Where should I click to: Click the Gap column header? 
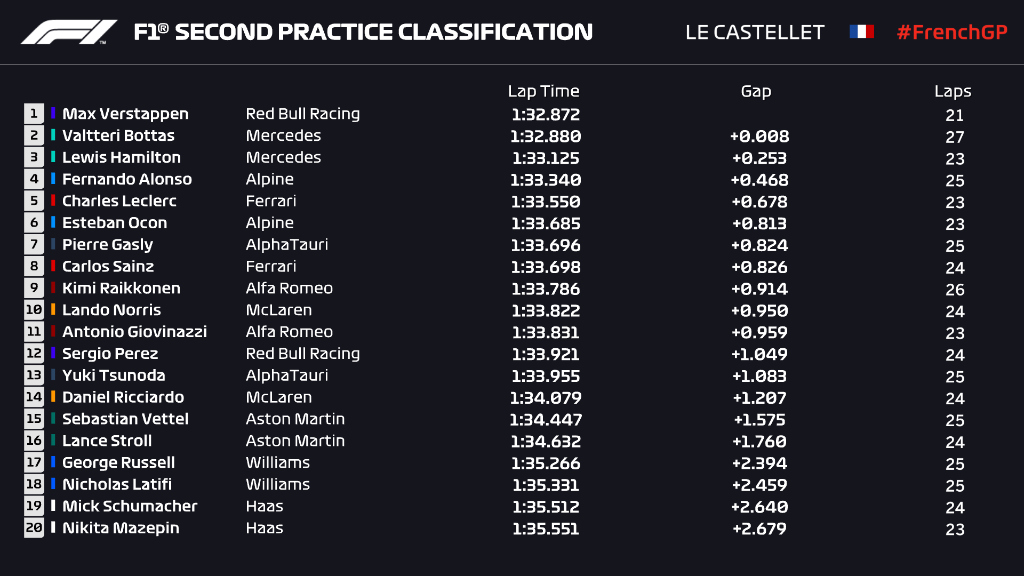tap(756, 91)
